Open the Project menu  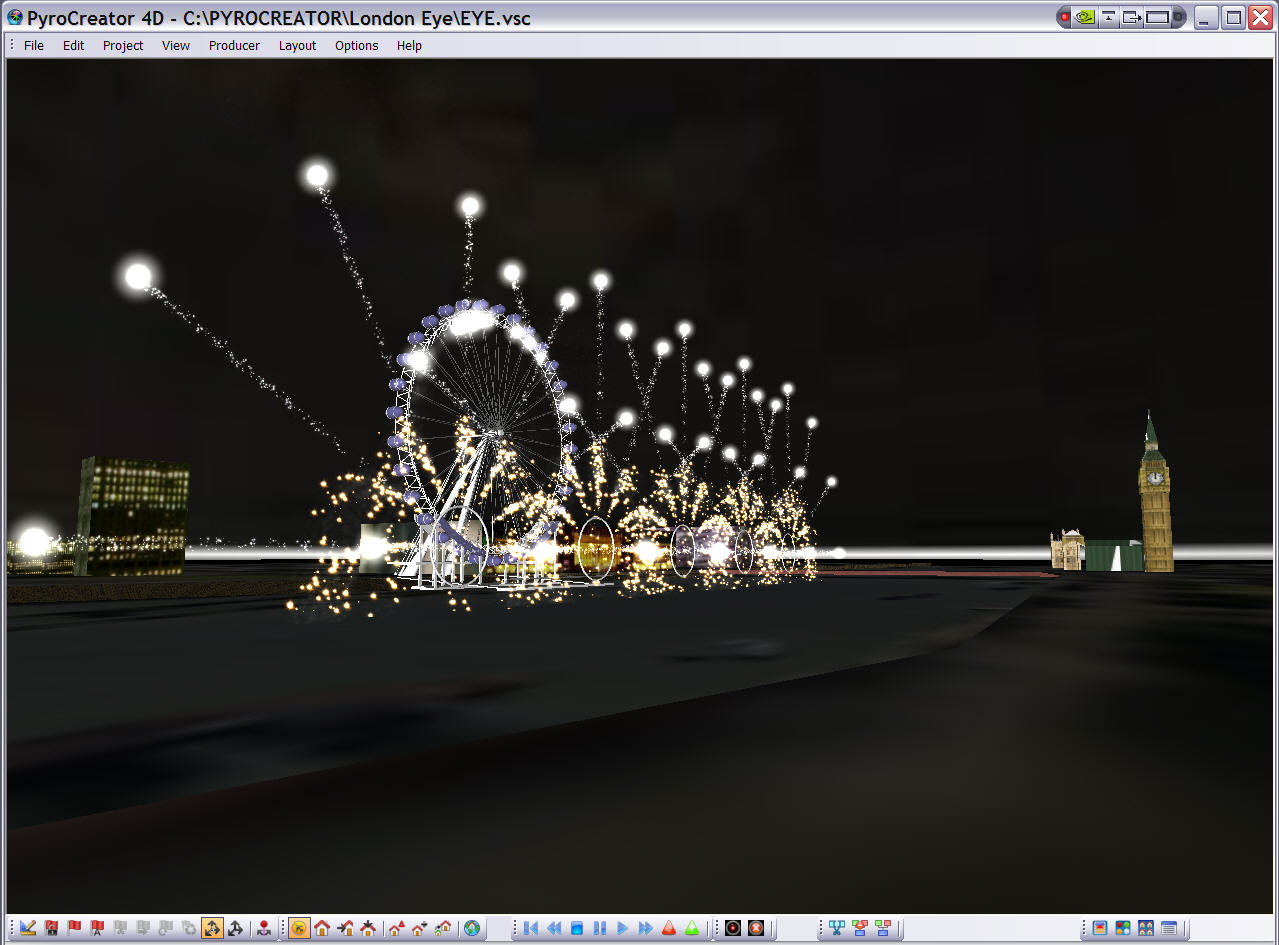click(x=123, y=45)
